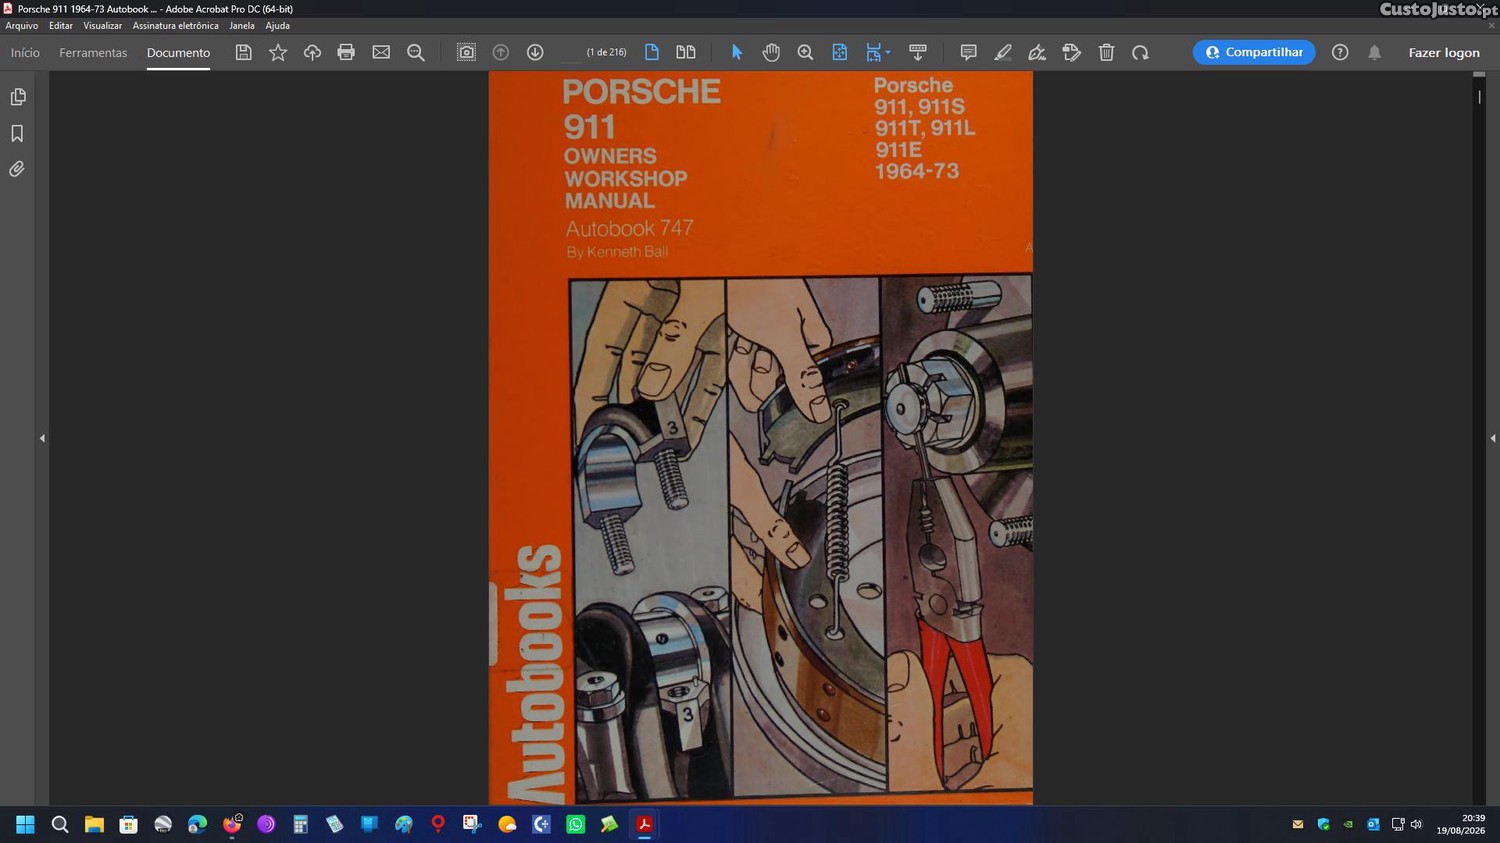Select the highlight text pen

tap(1003, 52)
